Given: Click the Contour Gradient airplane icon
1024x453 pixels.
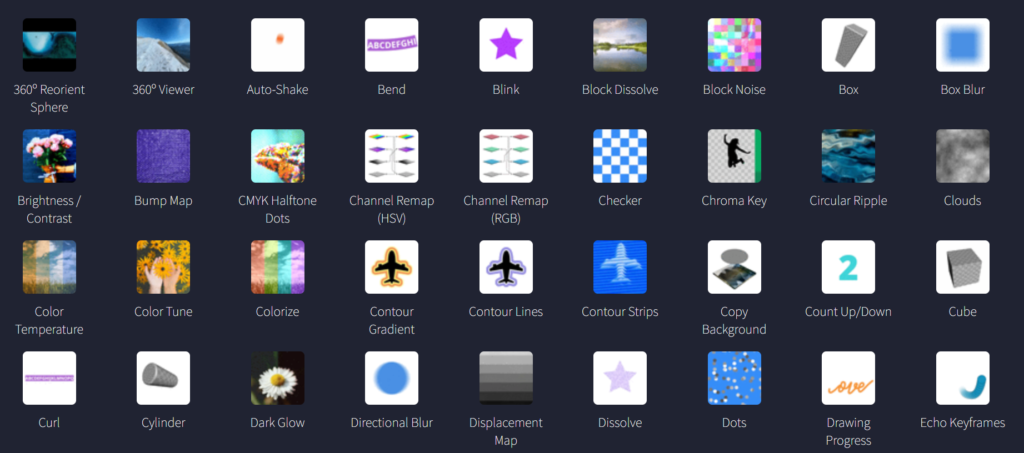Looking at the screenshot, I should [391, 267].
